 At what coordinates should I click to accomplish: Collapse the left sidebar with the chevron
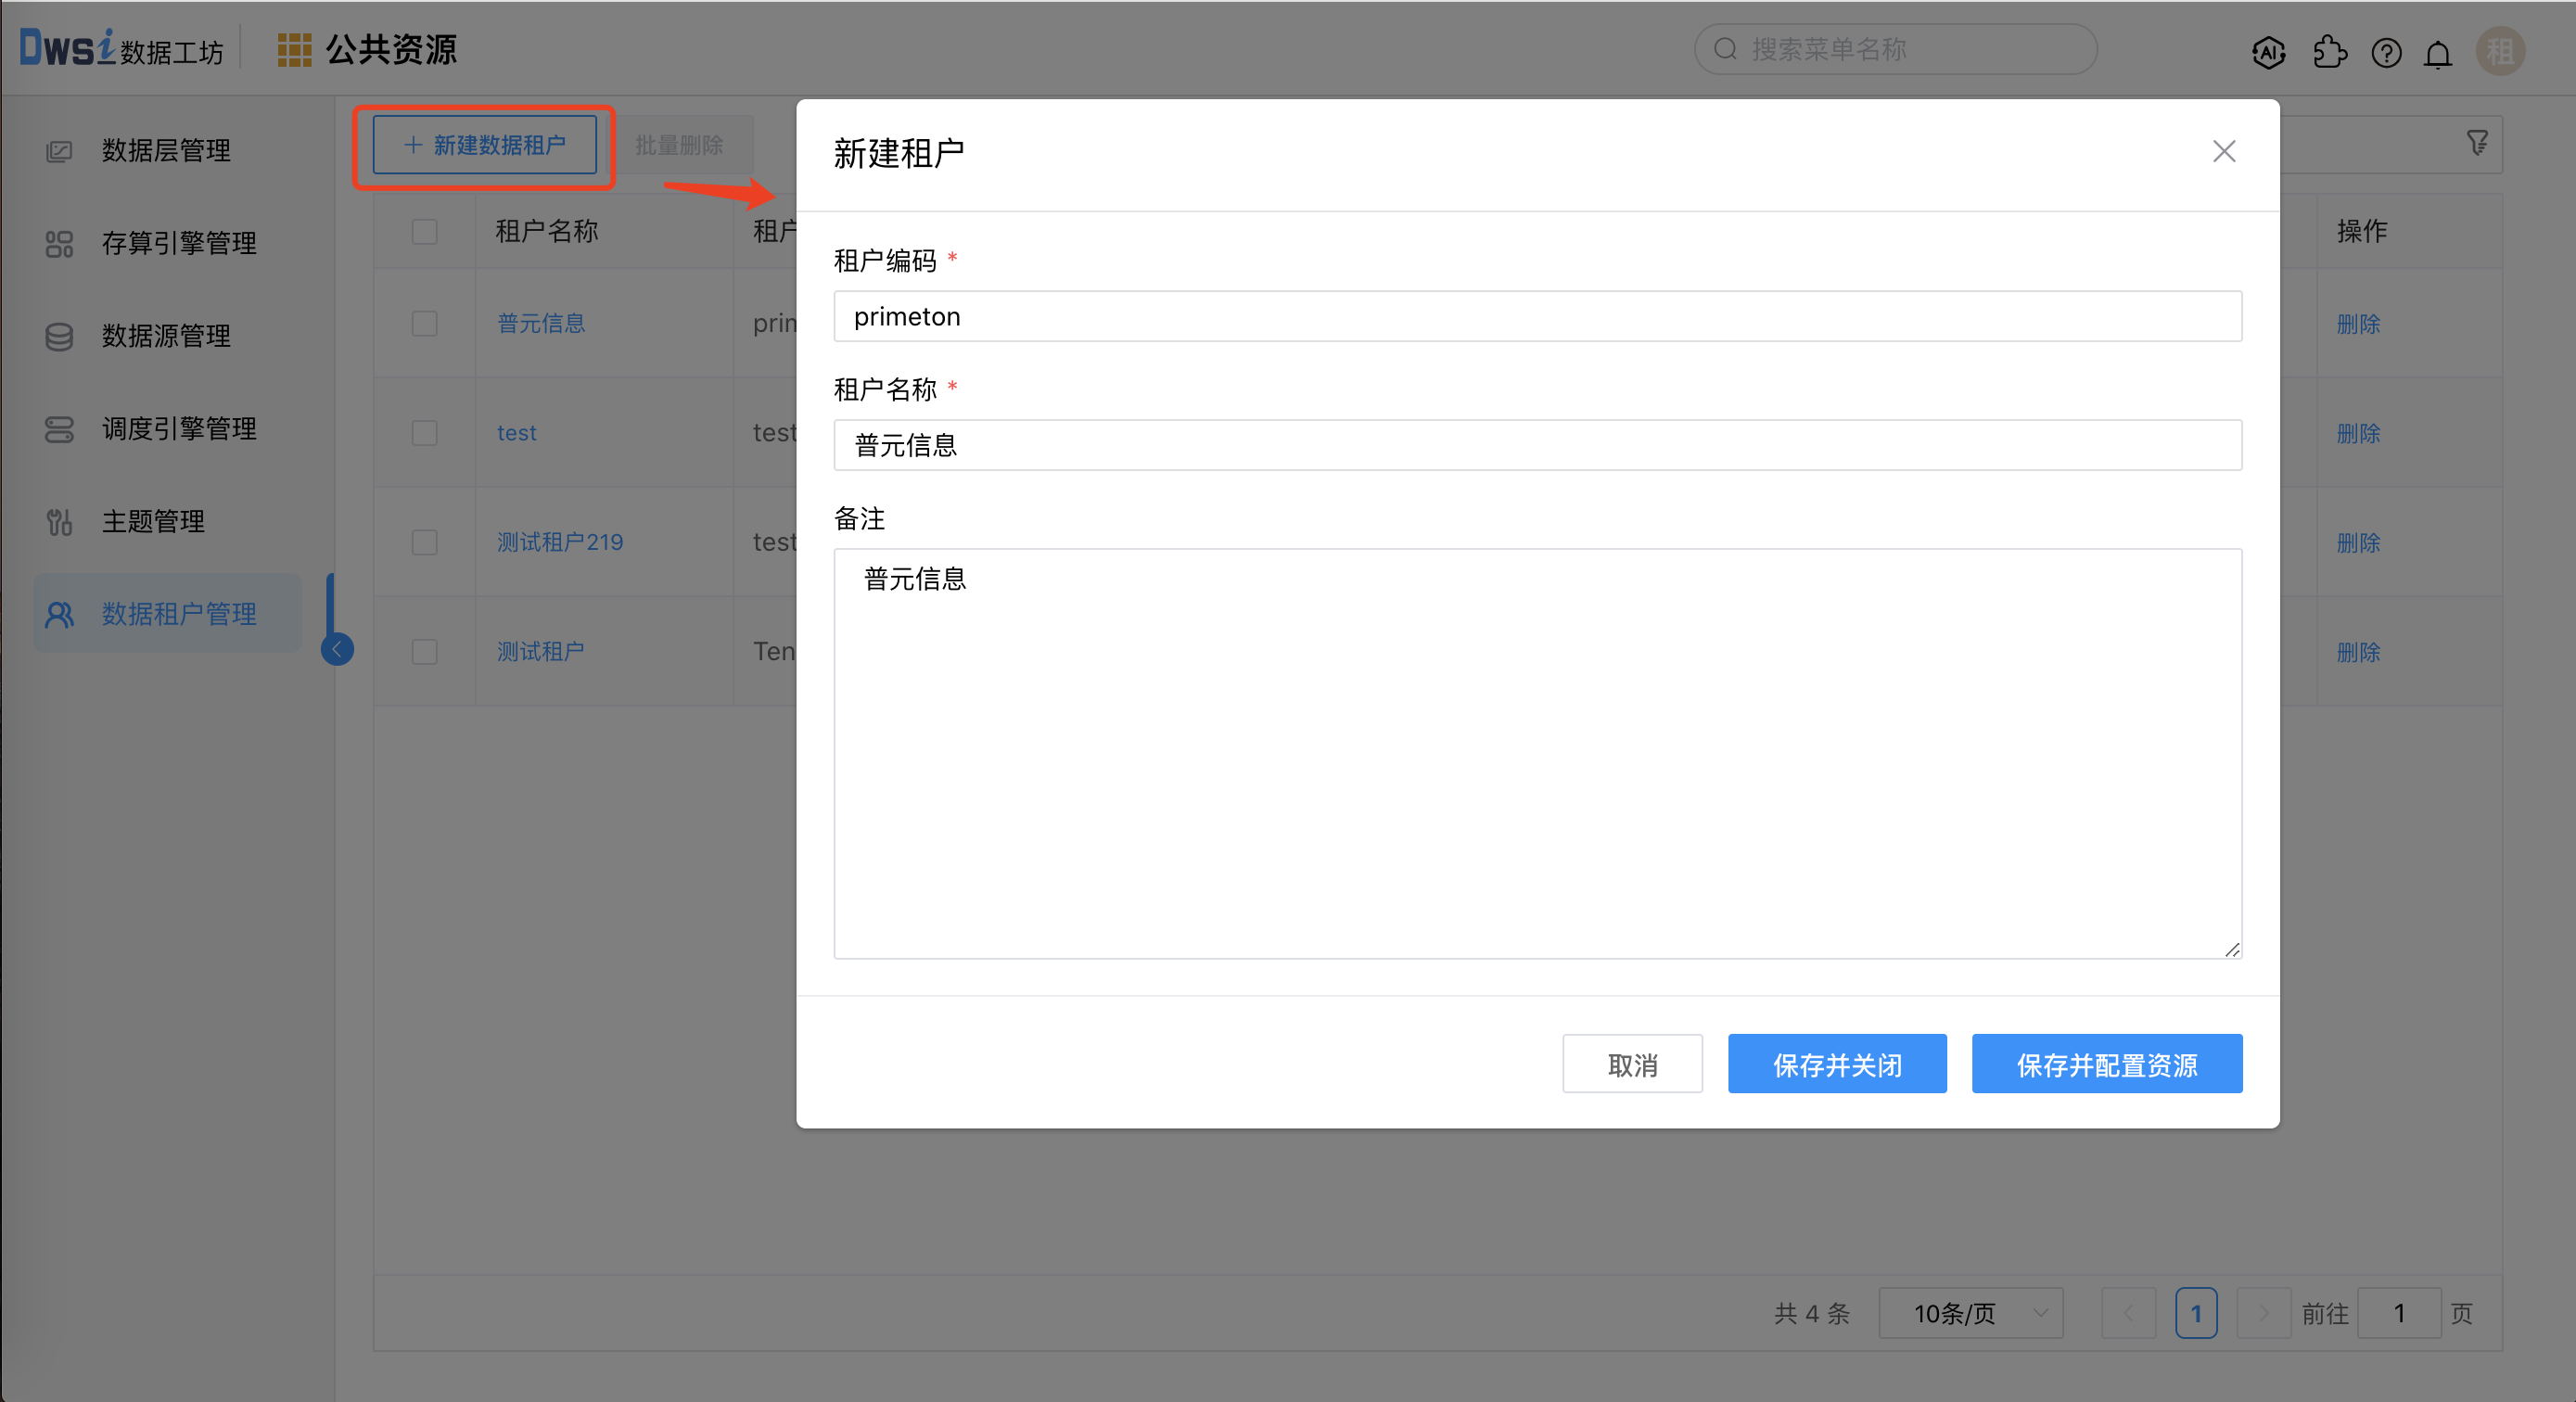coord(337,648)
